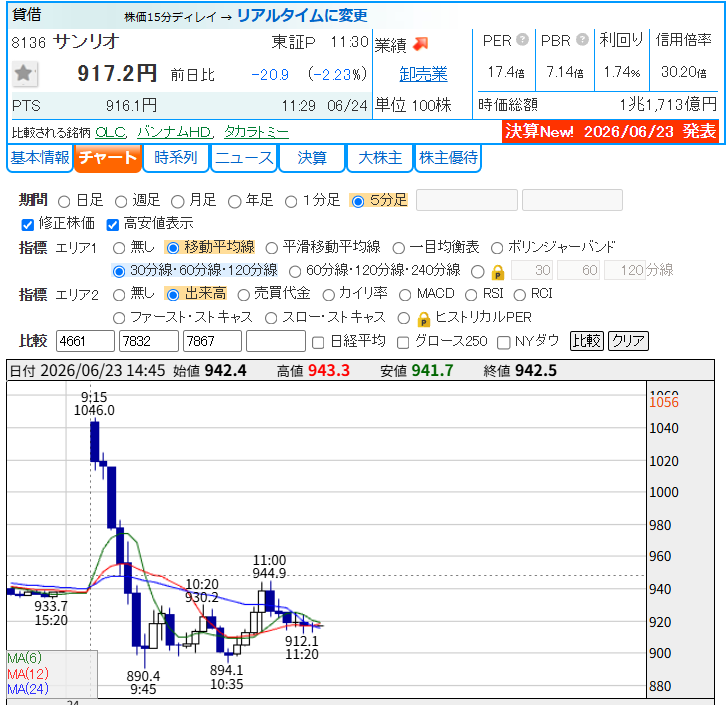Select ボリンジャーバンド indicator
Viewport: 726px width, 705px height.
coord(497,248)
